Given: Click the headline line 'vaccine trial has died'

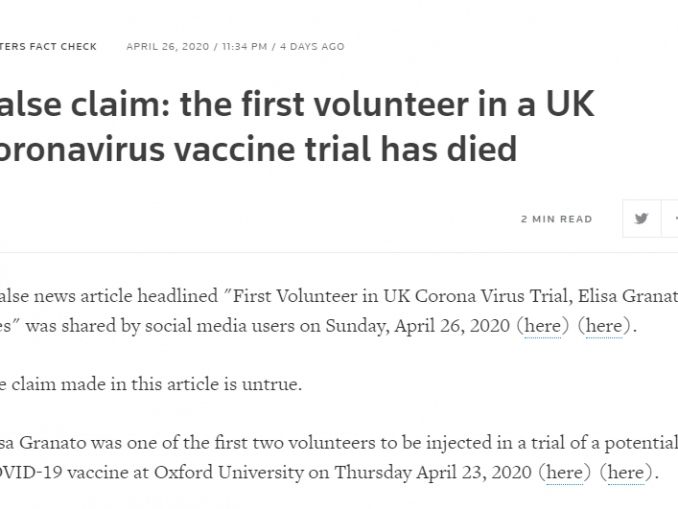Looking at the screenshot, I should pos(345,149).
